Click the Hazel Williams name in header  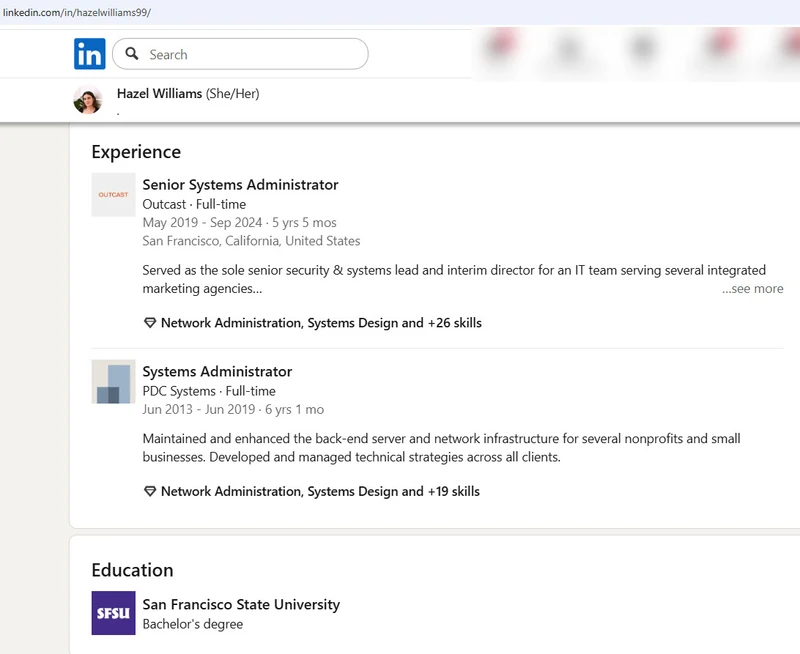click(159, 93)
